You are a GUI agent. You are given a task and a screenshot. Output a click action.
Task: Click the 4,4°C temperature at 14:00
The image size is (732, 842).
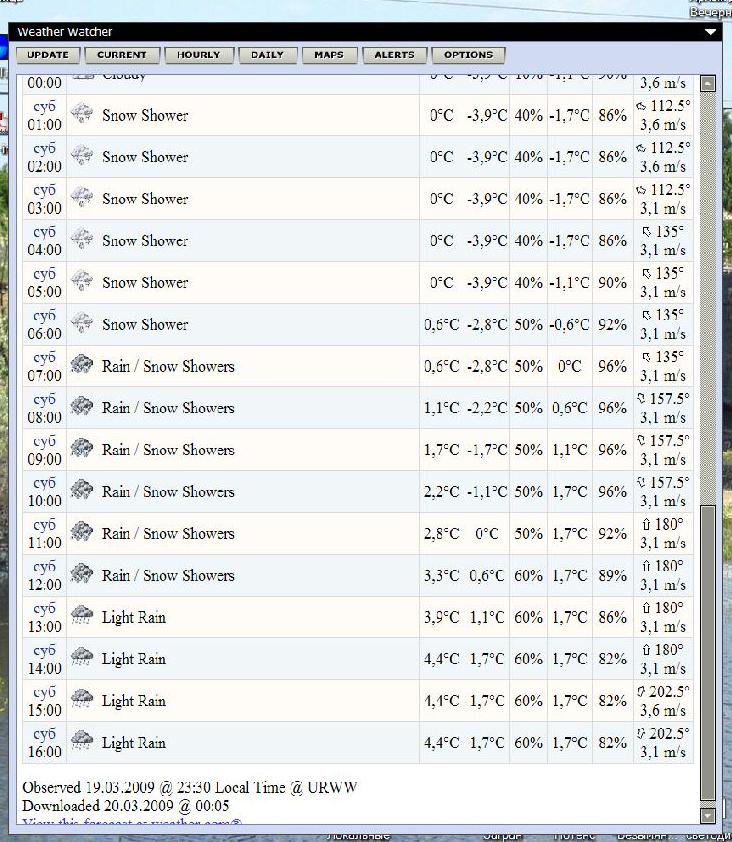[441, 659]
